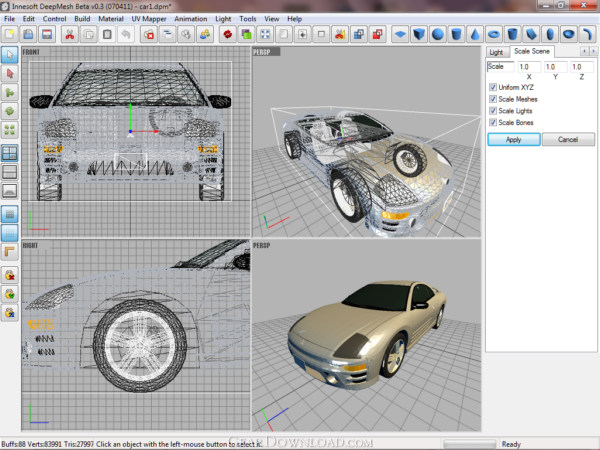This screenshot has width=600, height=450.
Task: Open the Light menu
Action: (223, 19)
